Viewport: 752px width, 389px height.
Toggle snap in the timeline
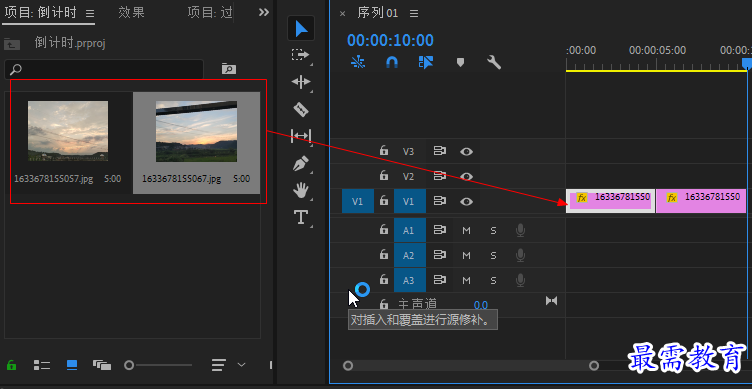392,62
